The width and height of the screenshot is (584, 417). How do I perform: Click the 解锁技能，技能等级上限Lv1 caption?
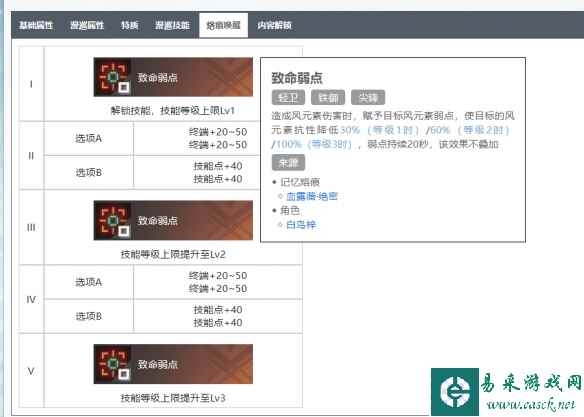click(x=173, y=111)
